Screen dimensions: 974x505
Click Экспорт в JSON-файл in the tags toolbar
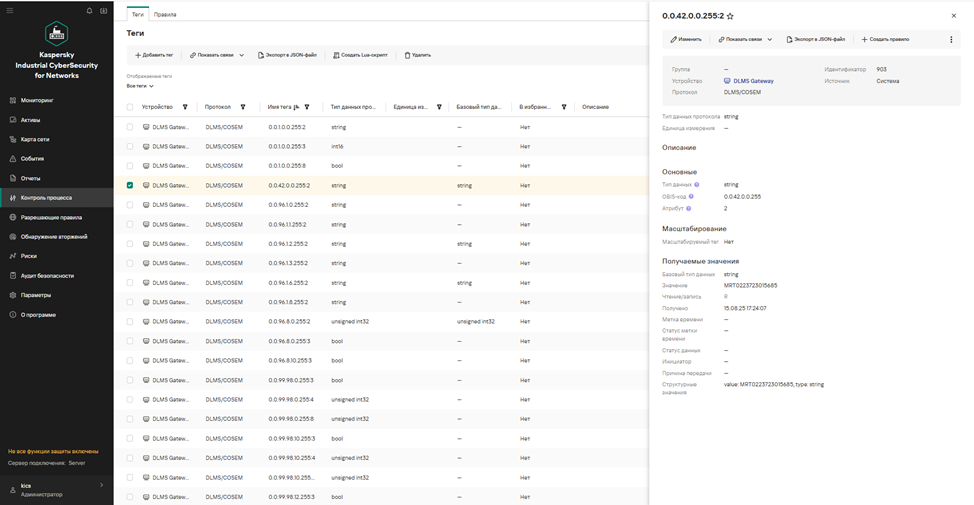[x=287, y=55]
